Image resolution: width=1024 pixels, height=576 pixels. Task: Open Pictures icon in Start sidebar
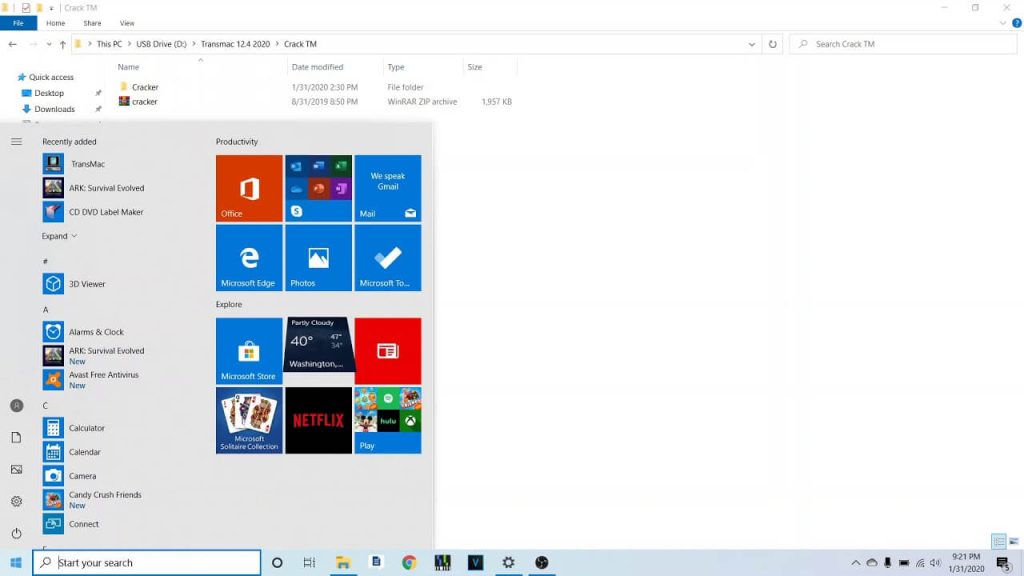point(16,470)
